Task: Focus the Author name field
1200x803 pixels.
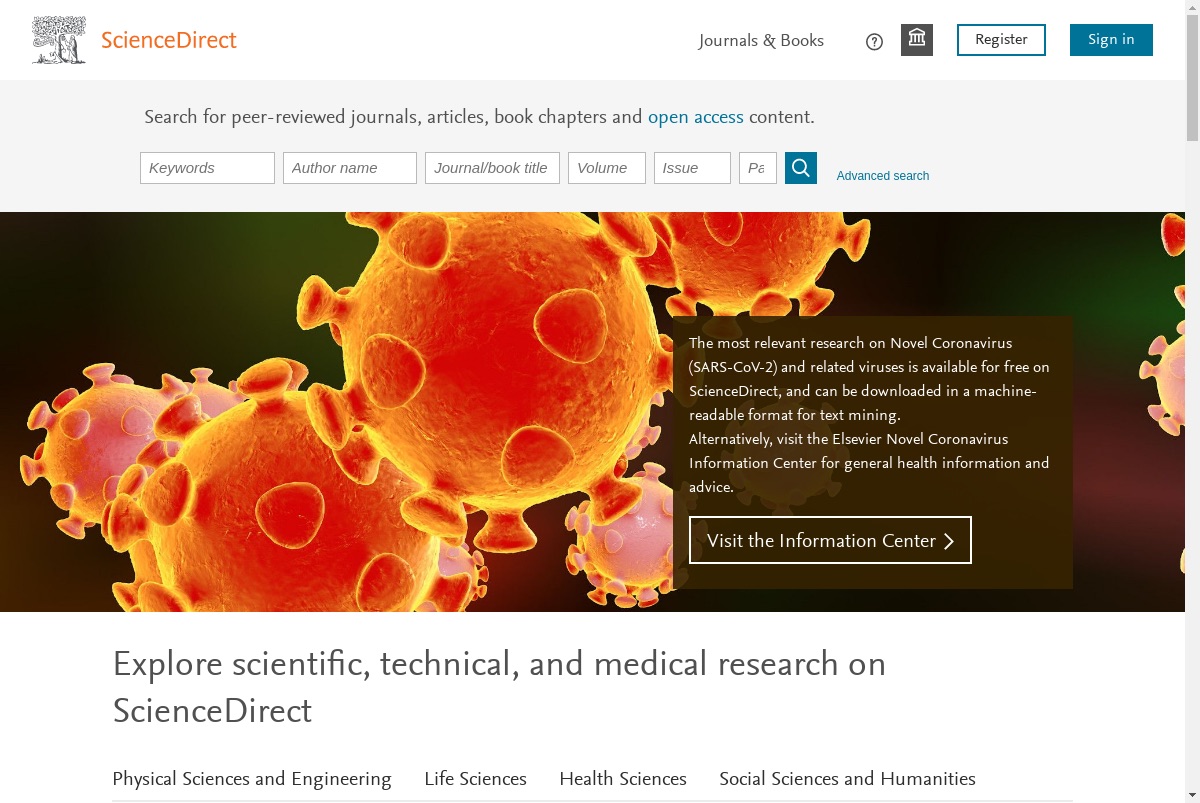Action: (350, 168)
